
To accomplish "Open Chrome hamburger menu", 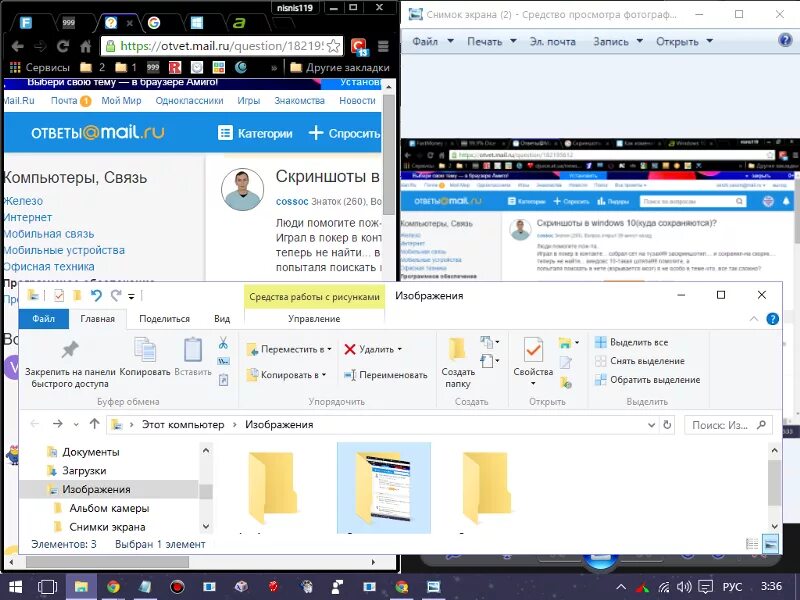I will pyautogui.click(x=383, y=46).
